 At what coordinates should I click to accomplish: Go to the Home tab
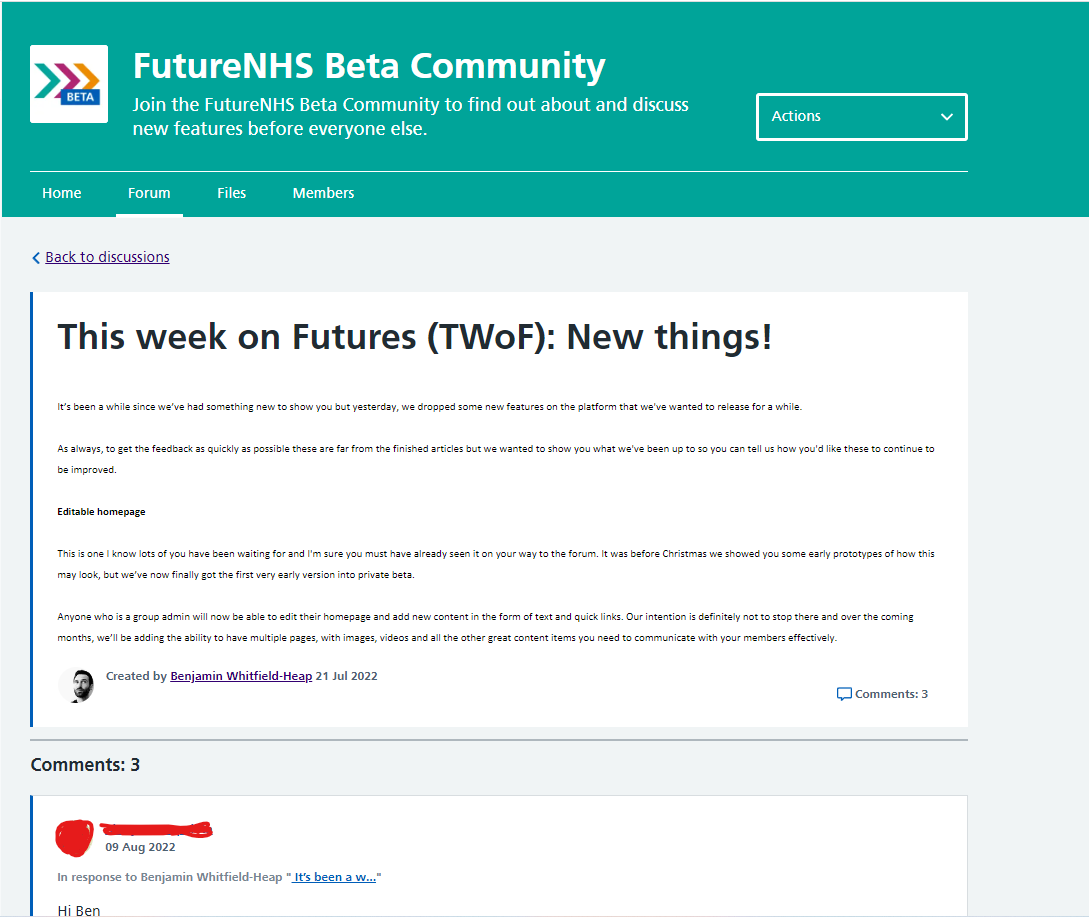tap(61, 192)
